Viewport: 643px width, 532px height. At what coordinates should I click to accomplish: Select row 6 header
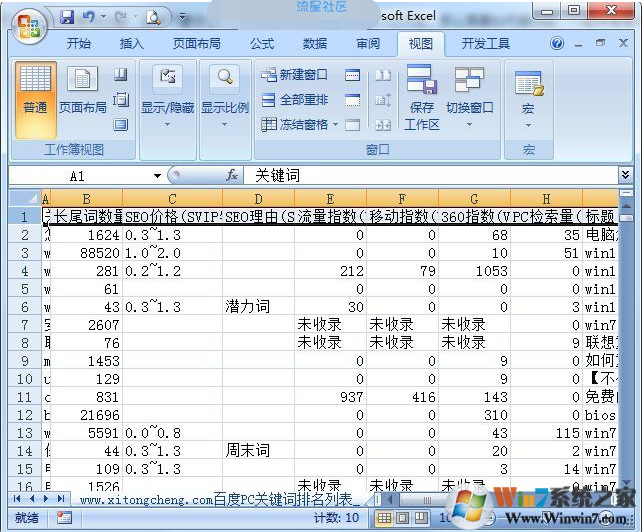click(25, 307)
